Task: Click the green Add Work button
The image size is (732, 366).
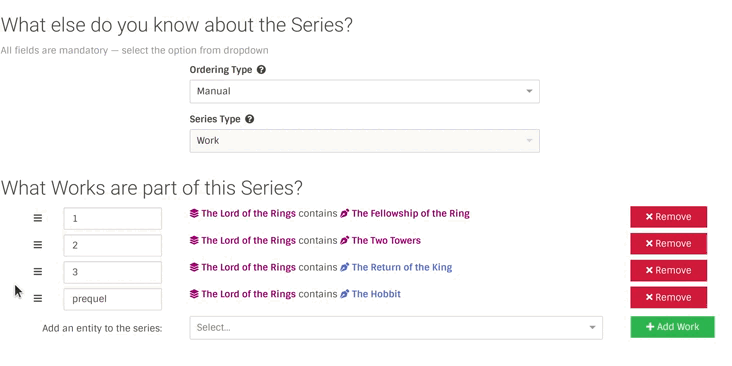Action: (x=672, y=327)
